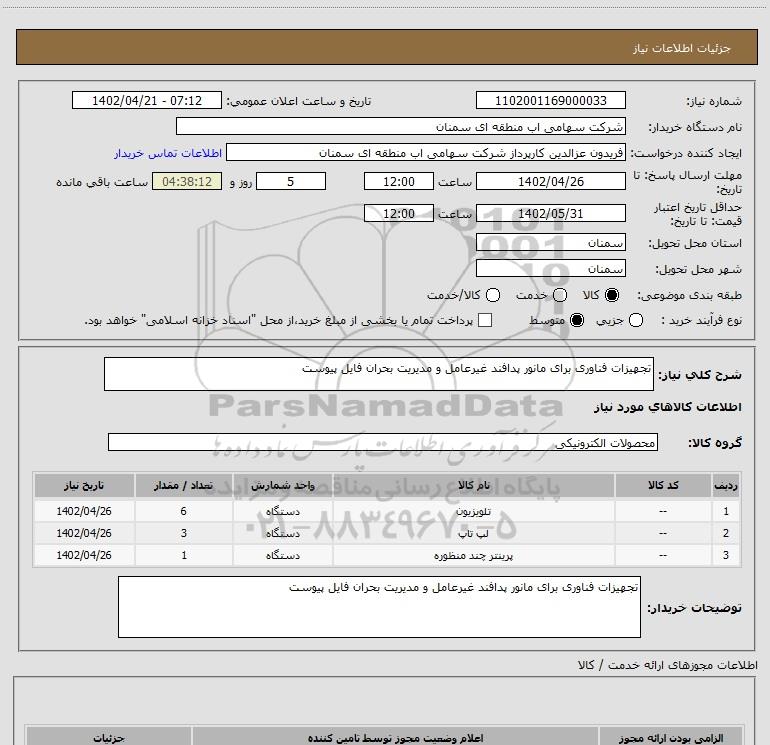
Task: Click the تلویزیون item name cell
Action: [x=473, y=511]
